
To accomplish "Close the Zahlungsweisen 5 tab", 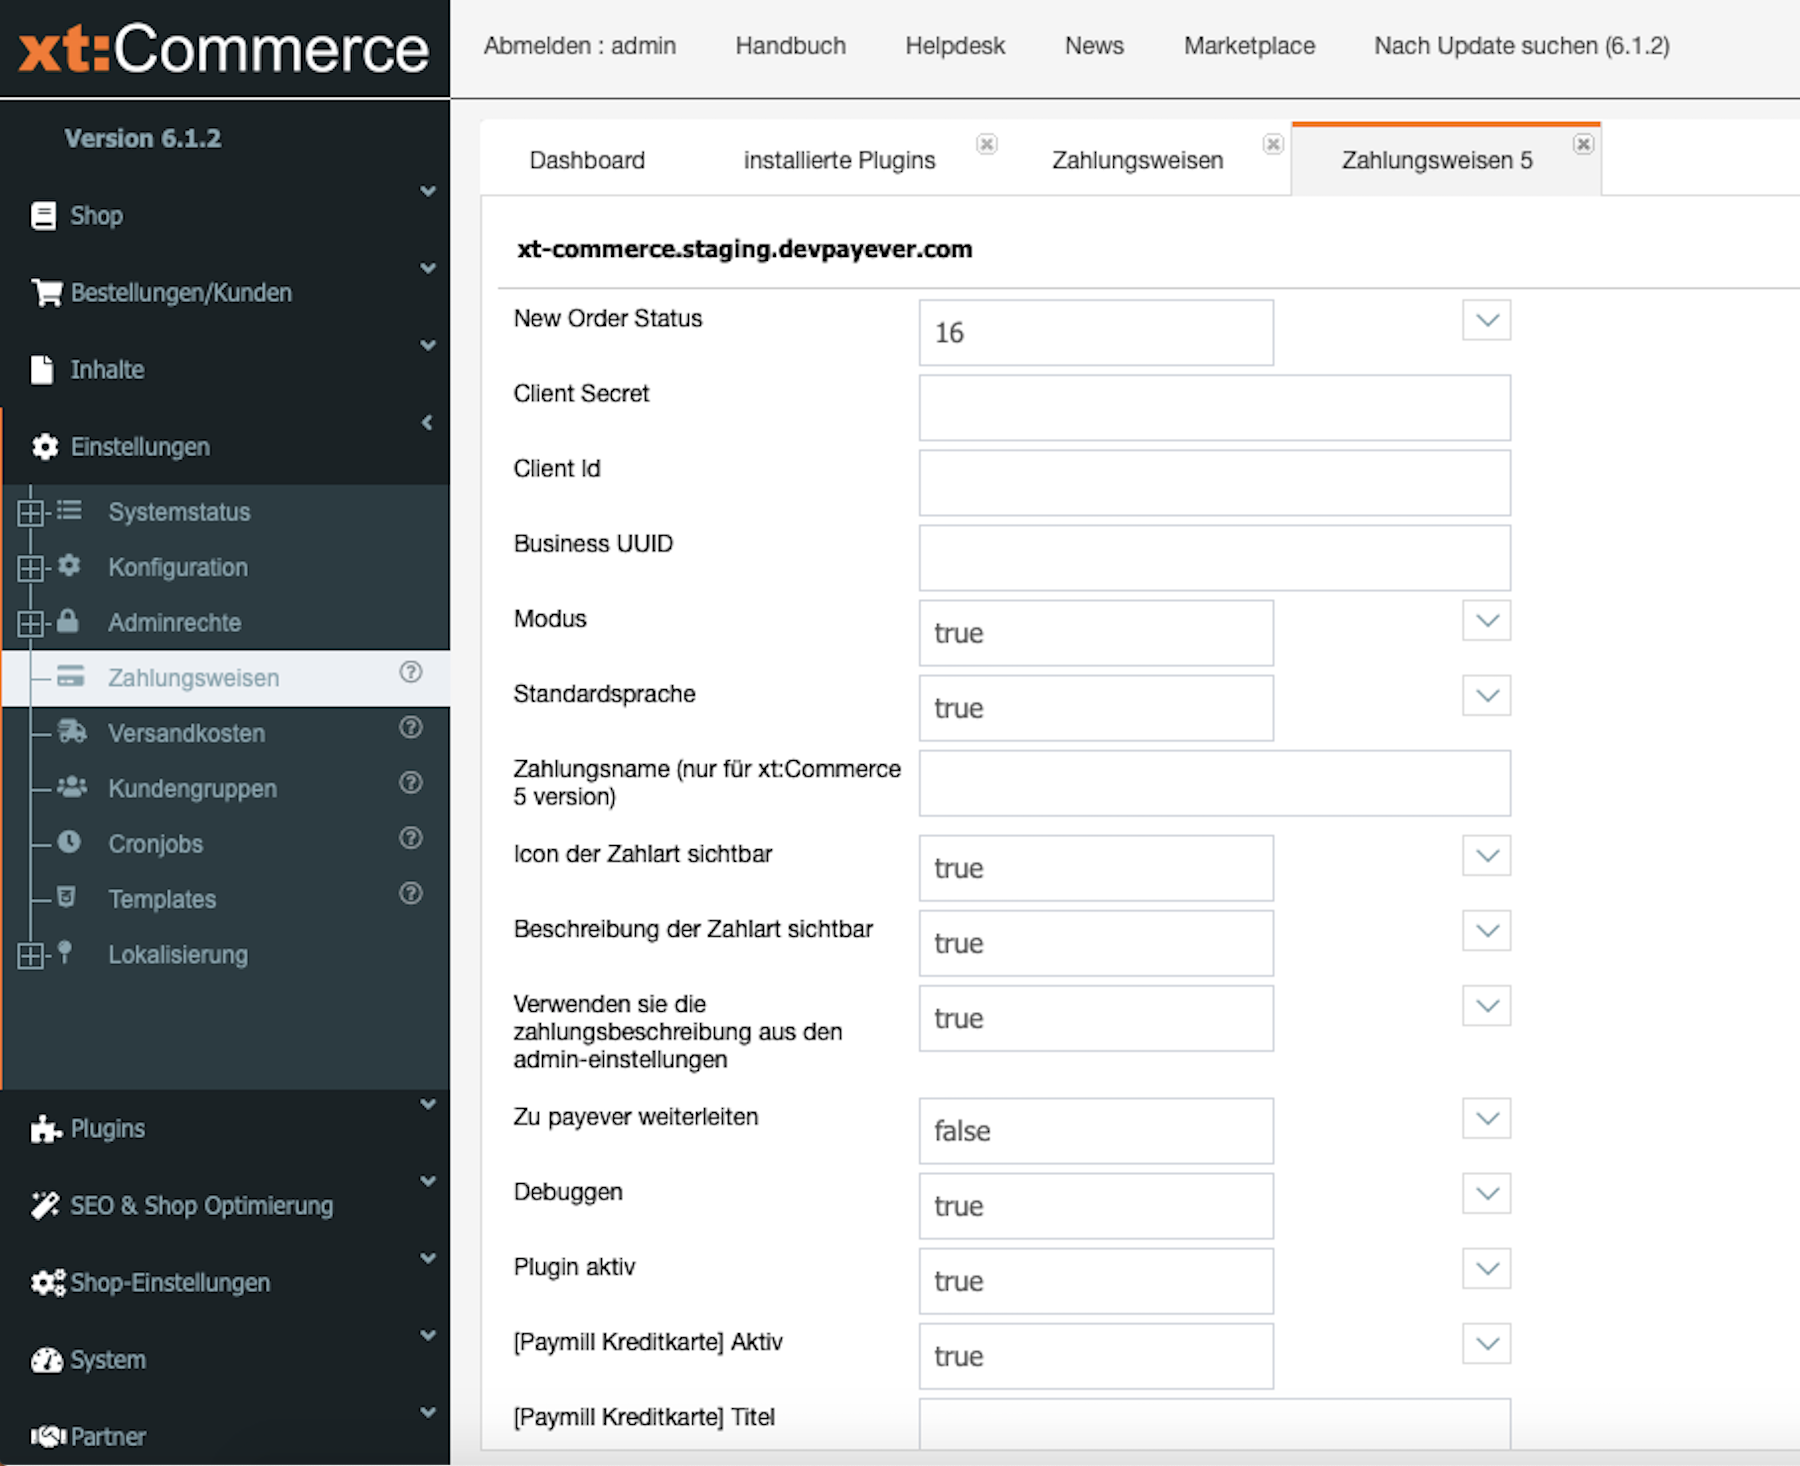I will [x=1583, y=144].
